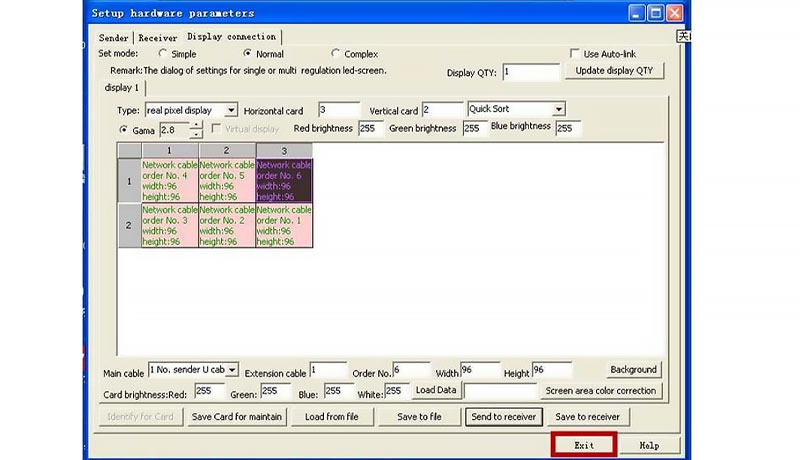Click Save to file button
Viewport: 800px width, 460px height.
(419, 417)
